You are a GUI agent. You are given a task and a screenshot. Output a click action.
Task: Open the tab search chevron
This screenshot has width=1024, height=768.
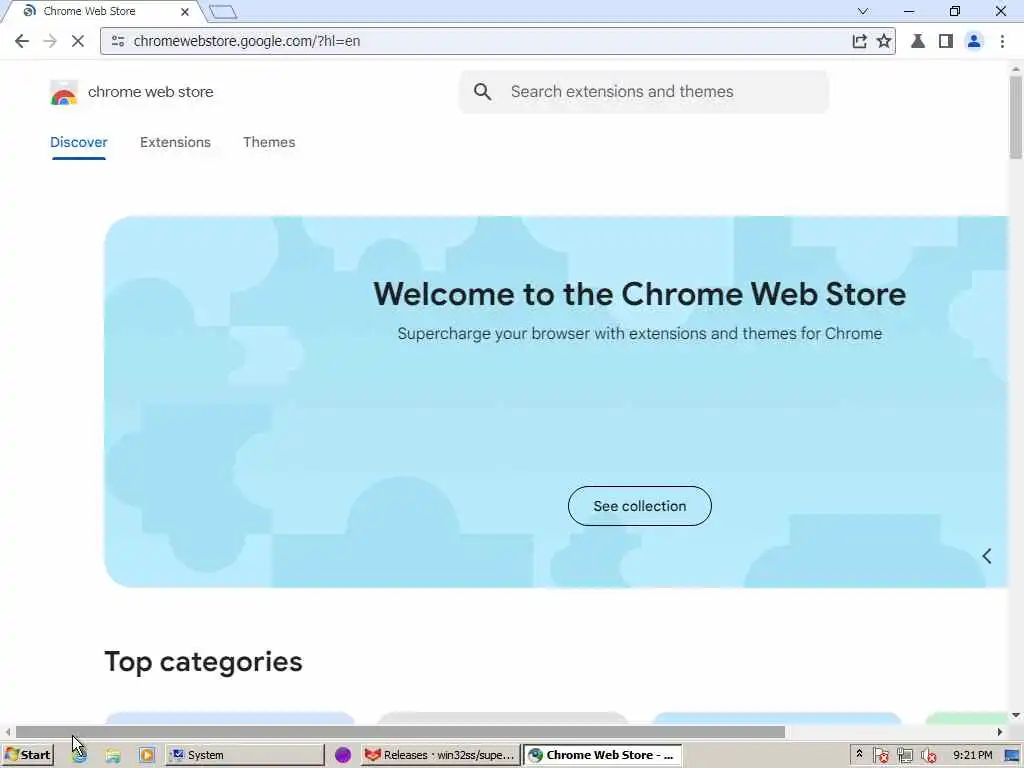(x=863, y=11)
